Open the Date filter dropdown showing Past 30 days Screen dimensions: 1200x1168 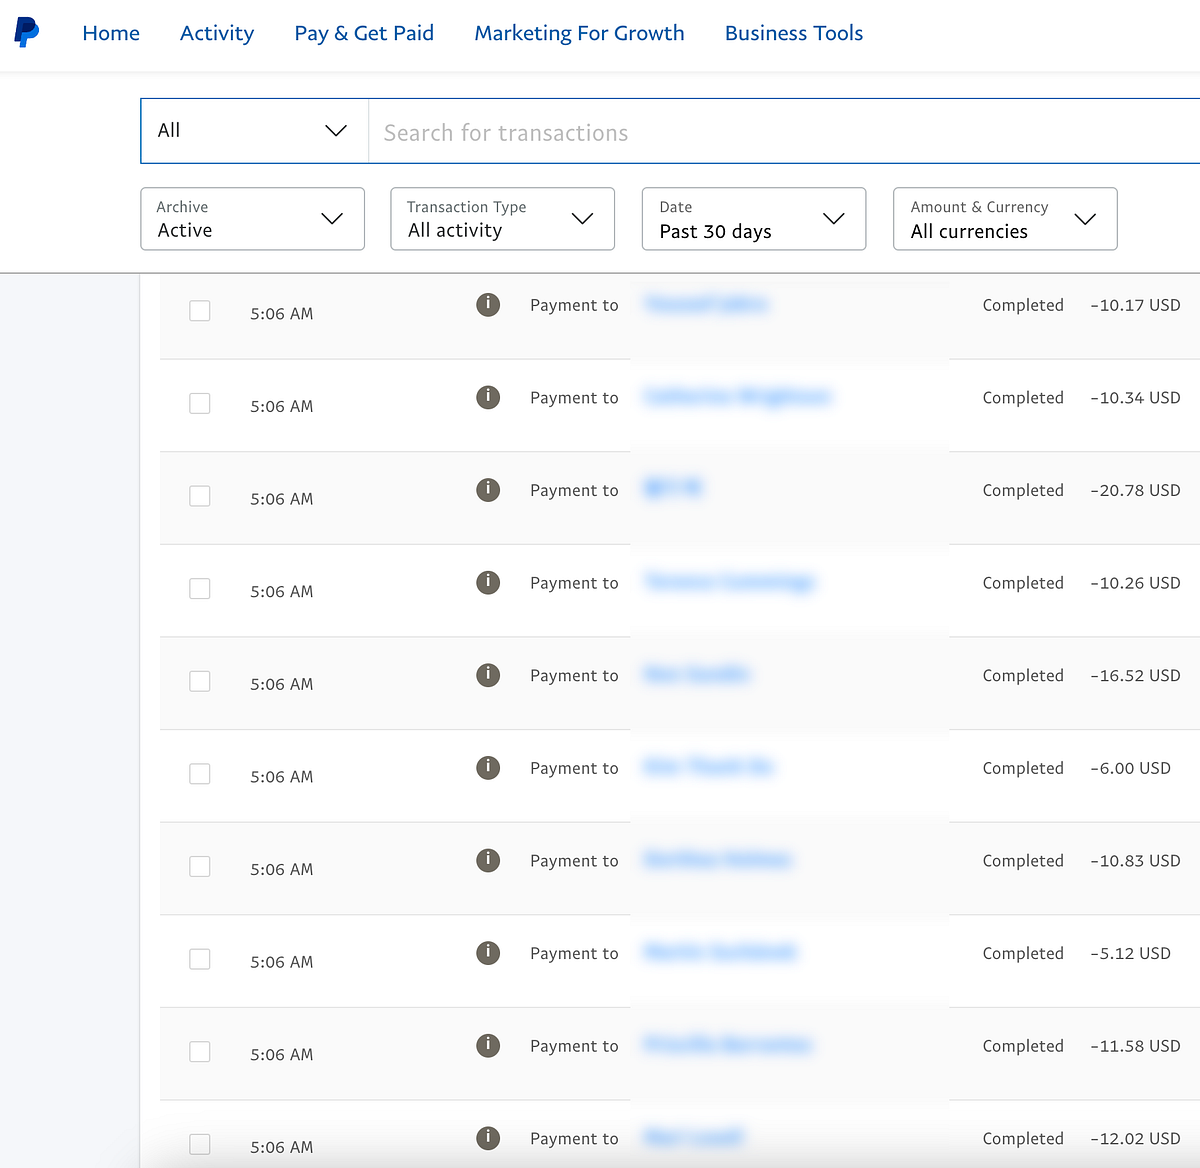pyautogui.click(x=753, y=219)
